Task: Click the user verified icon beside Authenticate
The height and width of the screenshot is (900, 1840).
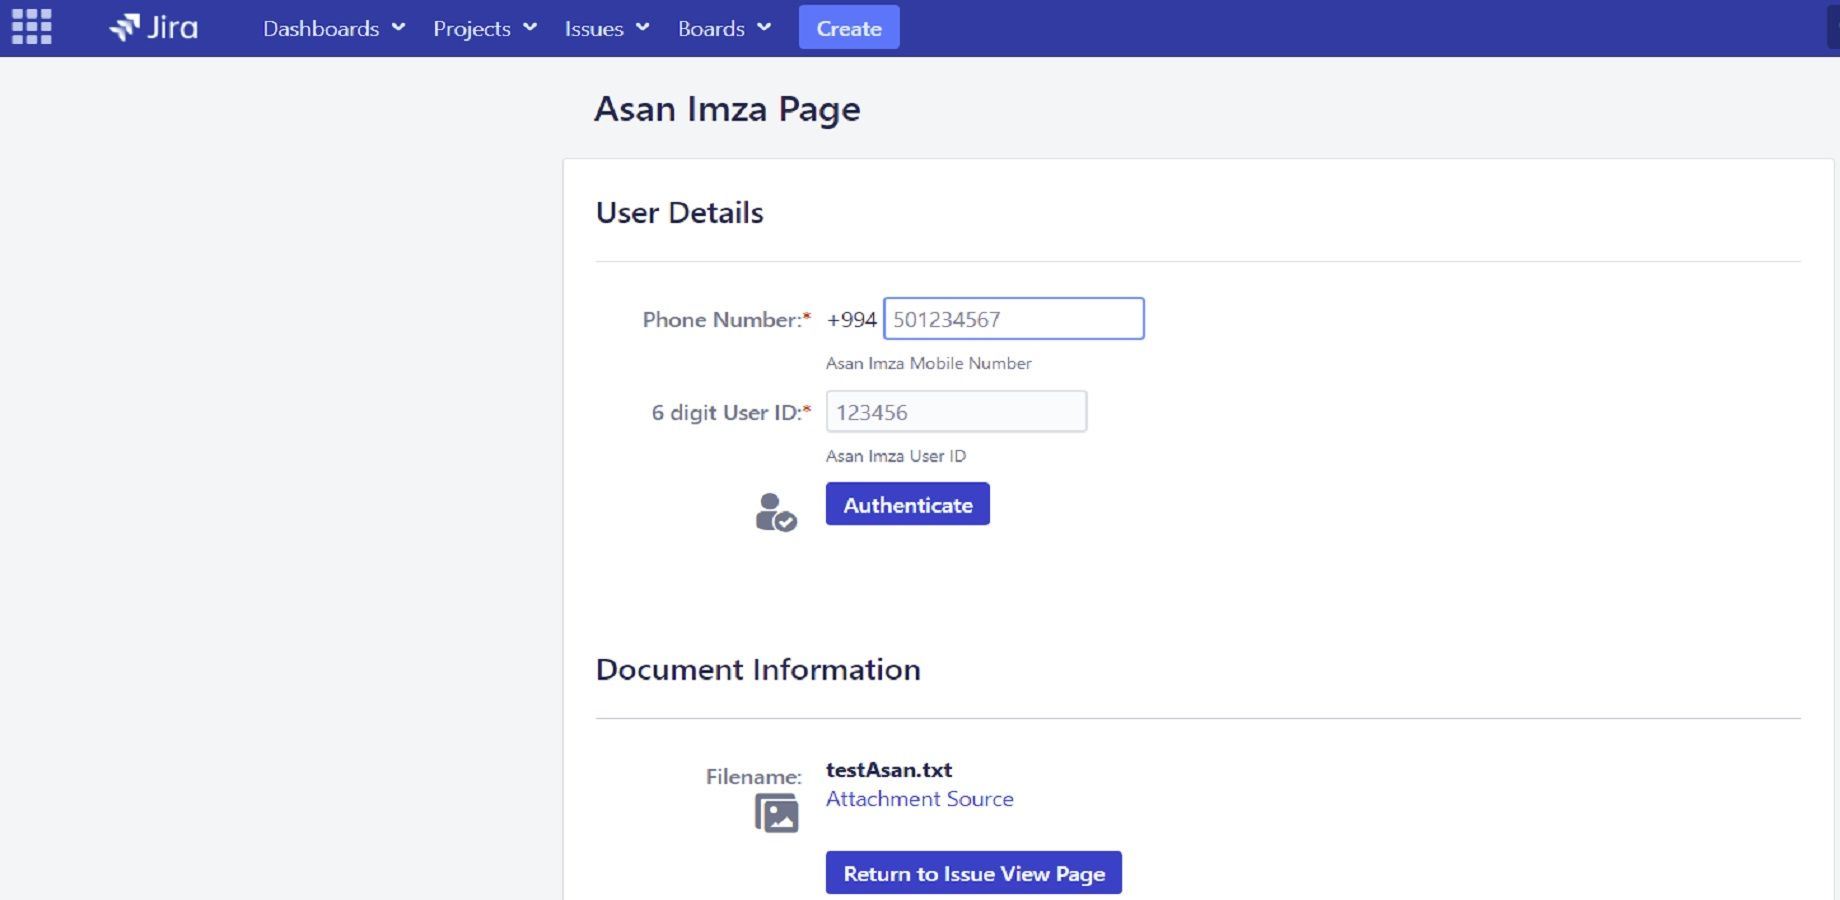Action: point(776,512)
